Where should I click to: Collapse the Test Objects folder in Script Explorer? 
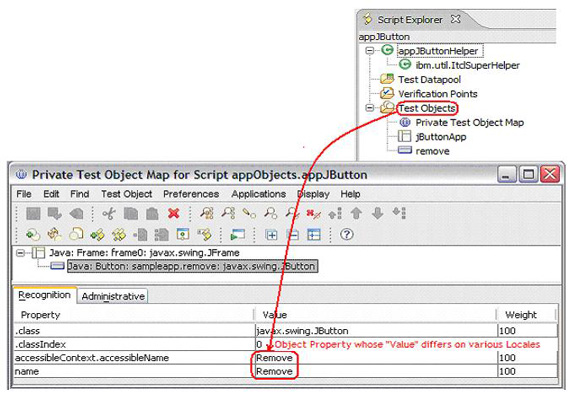coord(370,108)
